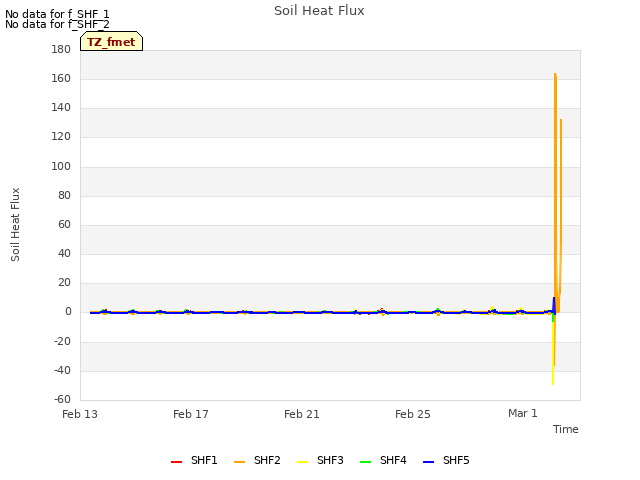640x480 pixels.
Task: Toggle SHF5 series in the legend
Action: click(x=446, y=461)
